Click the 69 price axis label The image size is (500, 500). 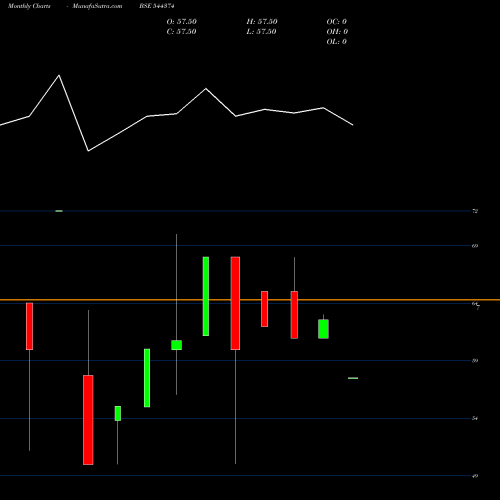475,246
